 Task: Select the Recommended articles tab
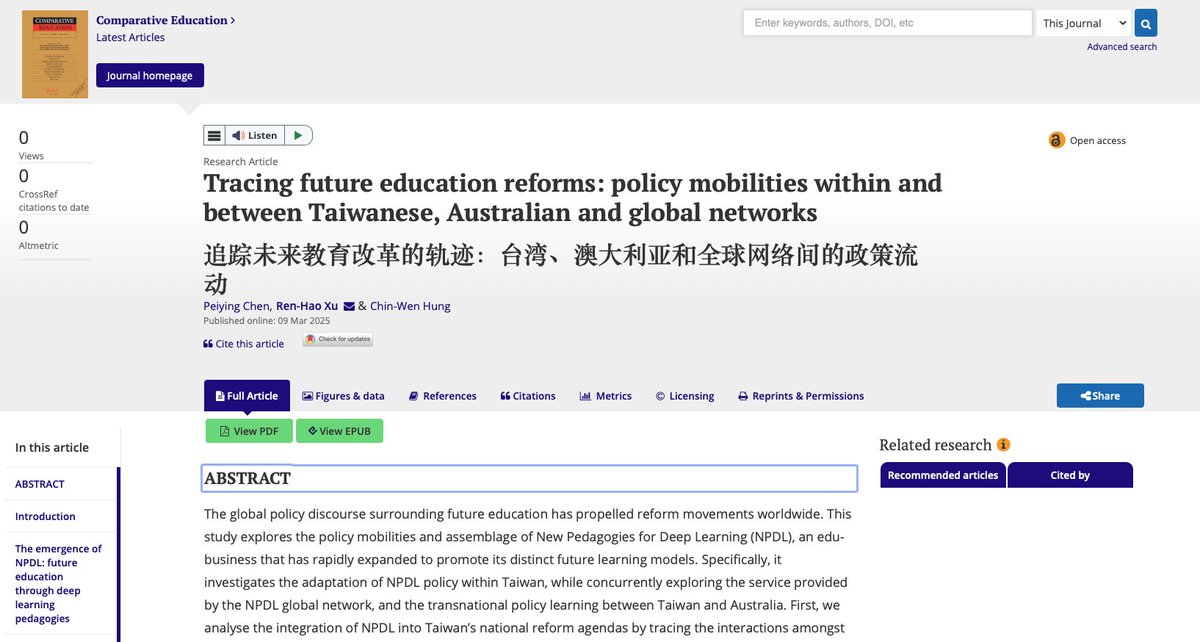(943, 475)
